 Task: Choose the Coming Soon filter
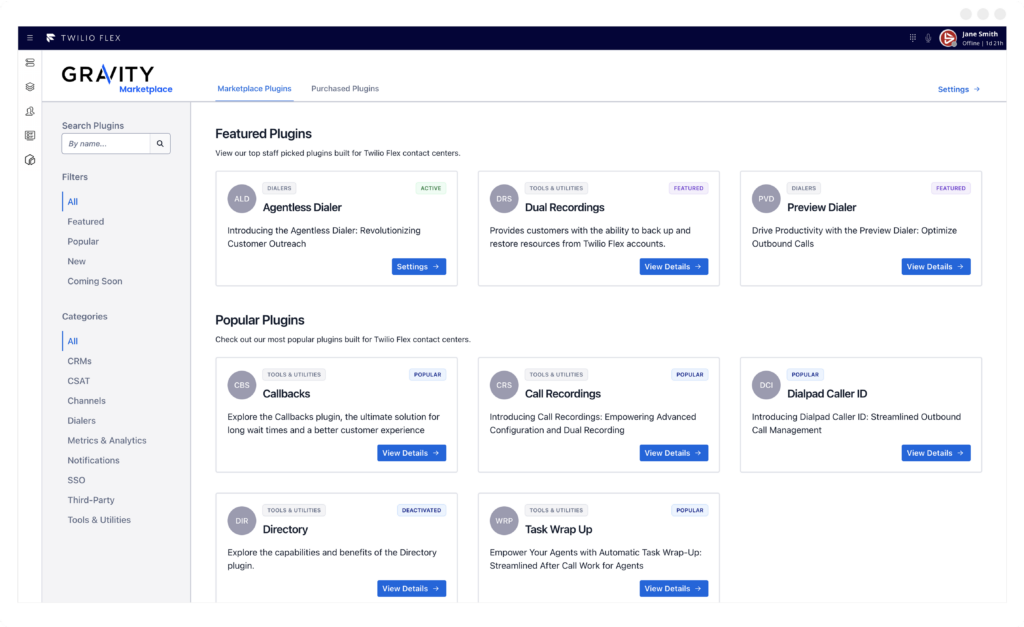[x=93, y=281]
